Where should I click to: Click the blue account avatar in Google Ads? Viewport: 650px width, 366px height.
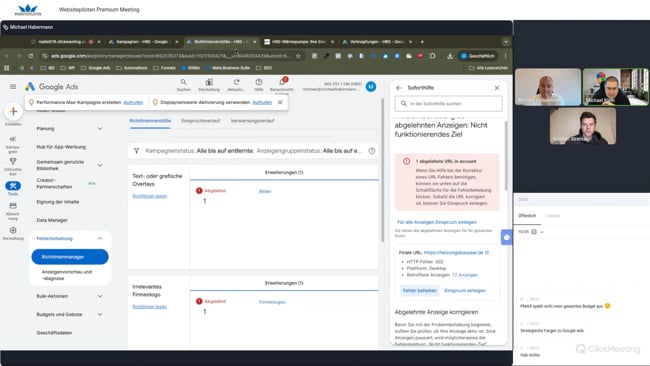[x=371, y=86]
